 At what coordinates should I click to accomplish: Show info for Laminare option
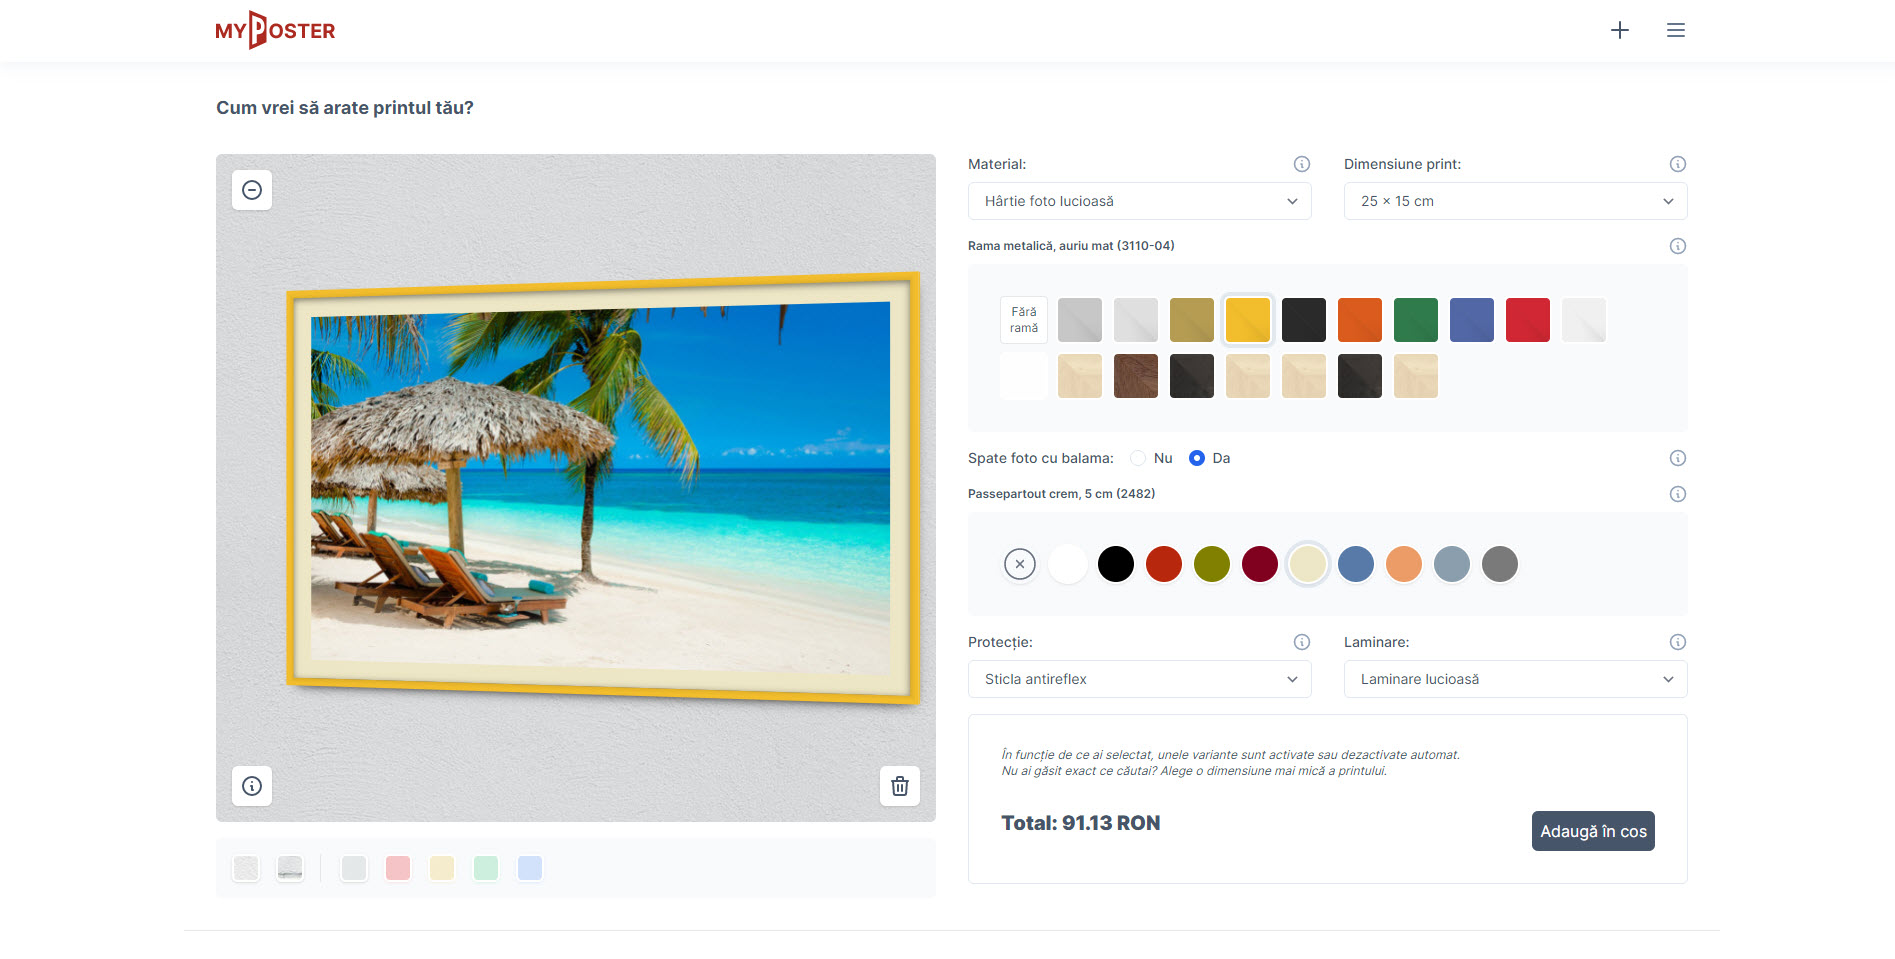click(x=1678, y=642)
